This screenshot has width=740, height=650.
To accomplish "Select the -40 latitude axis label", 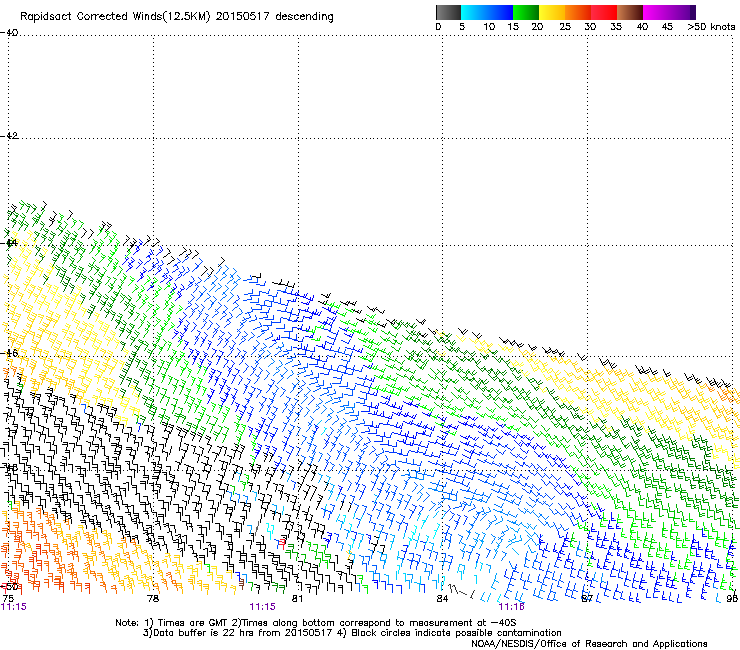I will [9, 33].
